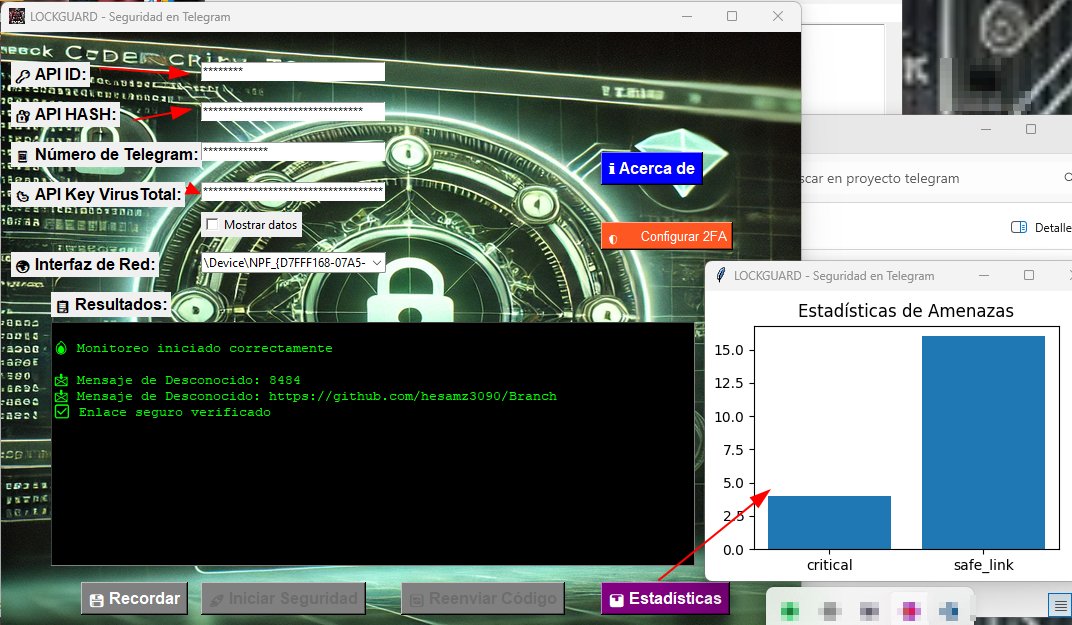
Task: Click the shield icon on Configurar 2FA button
Action: pyautogui.click(x=613, y=239)
